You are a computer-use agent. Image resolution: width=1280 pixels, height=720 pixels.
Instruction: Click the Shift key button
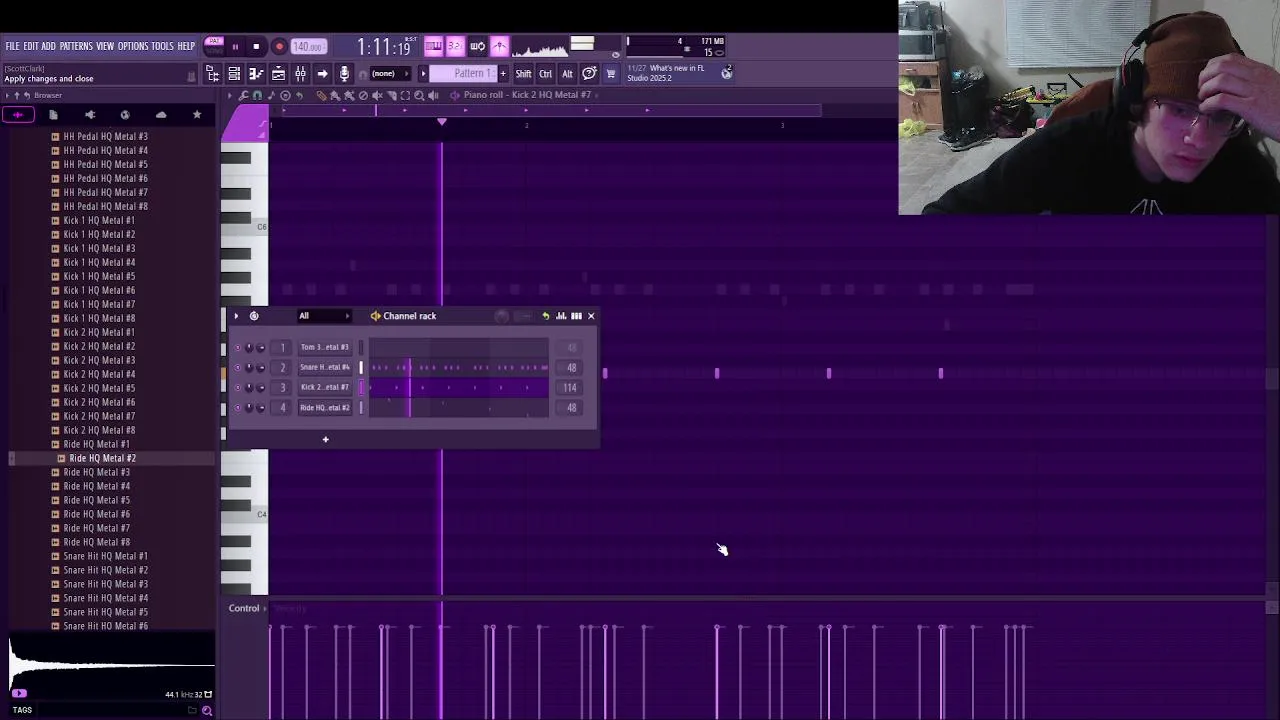click(523, 74)
